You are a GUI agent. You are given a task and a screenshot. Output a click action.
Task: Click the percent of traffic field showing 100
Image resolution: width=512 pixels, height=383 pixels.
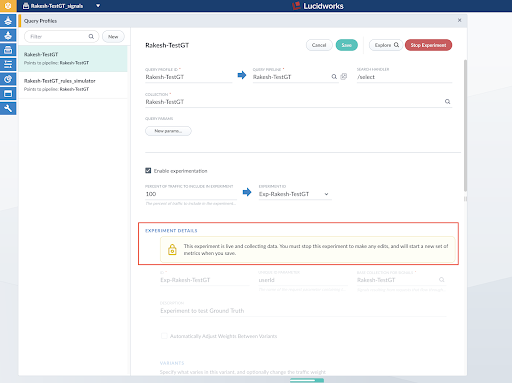pos(191,194)
